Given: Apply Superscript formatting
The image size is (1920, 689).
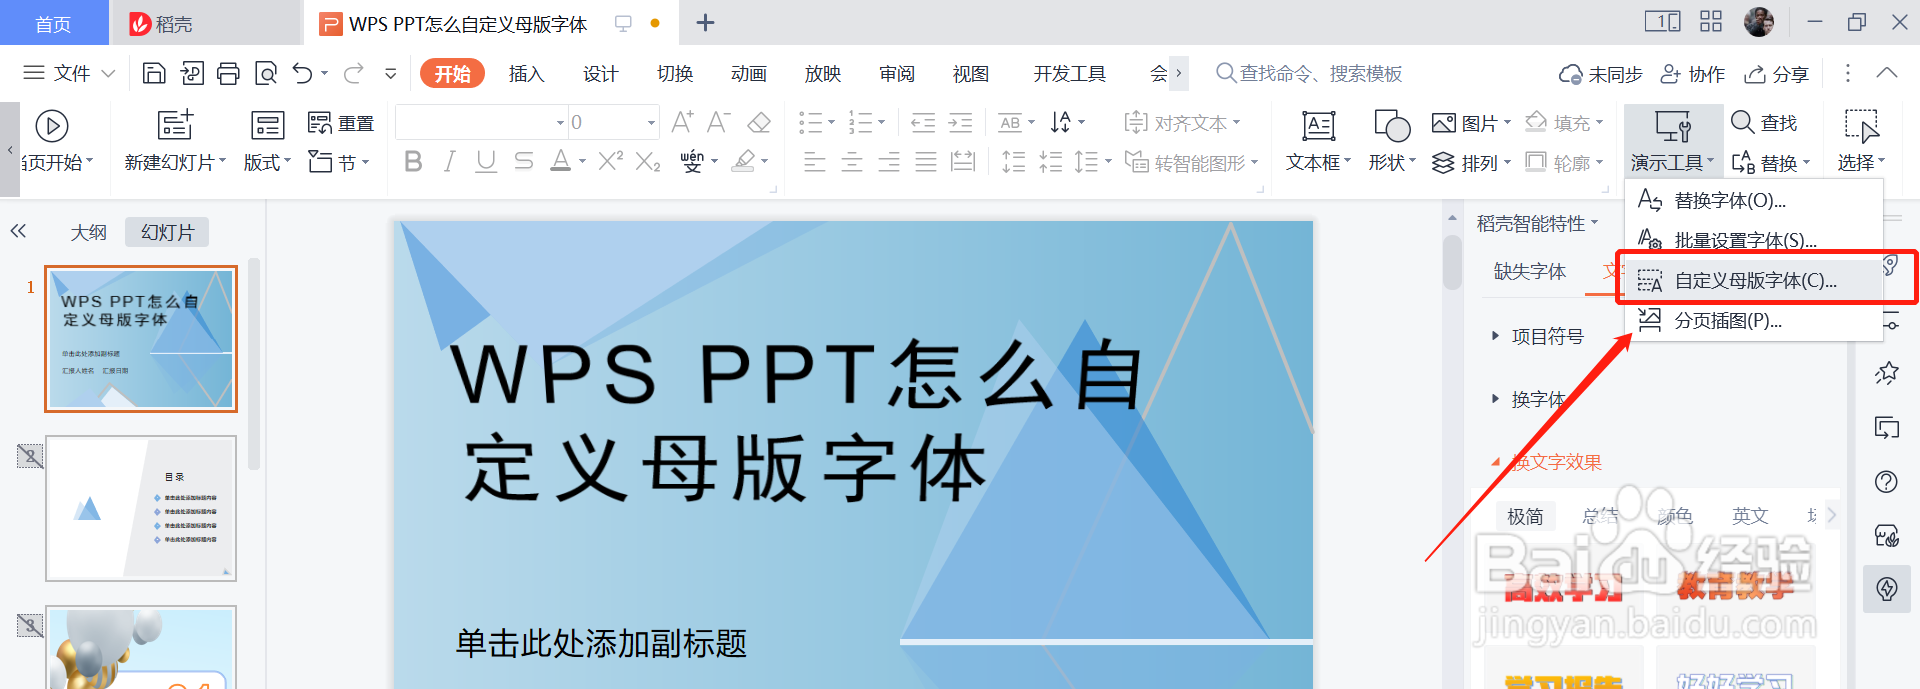Looking at the screenshot, I should [611, 161].
